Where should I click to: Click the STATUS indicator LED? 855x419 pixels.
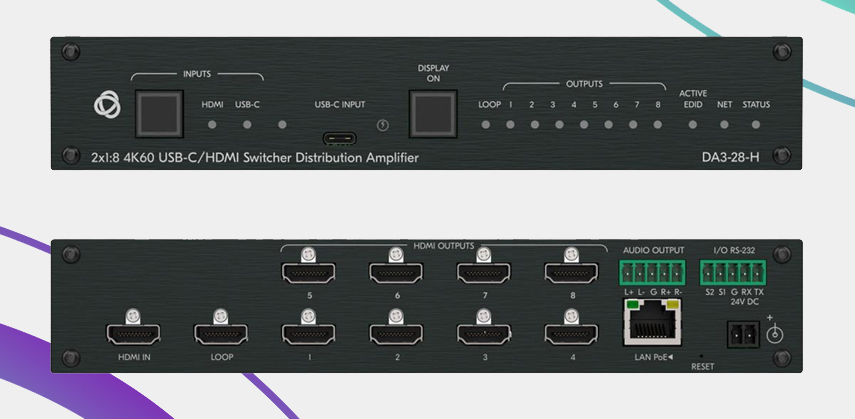[x=756, y=124]
